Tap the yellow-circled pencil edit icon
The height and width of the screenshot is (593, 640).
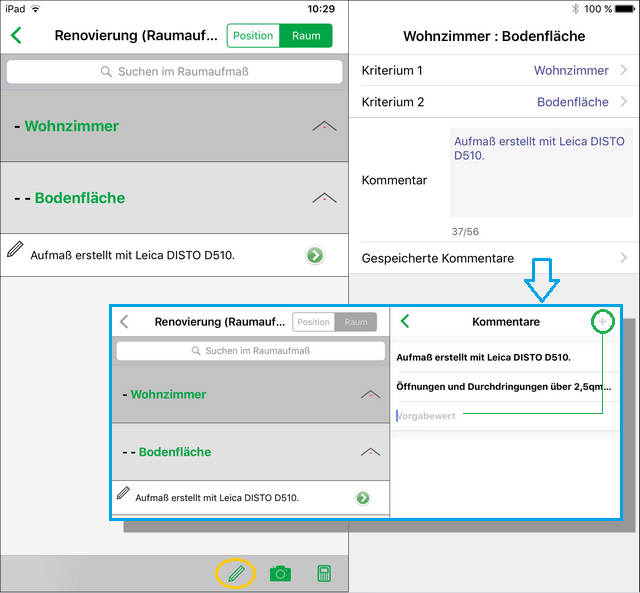click(236, 574)
